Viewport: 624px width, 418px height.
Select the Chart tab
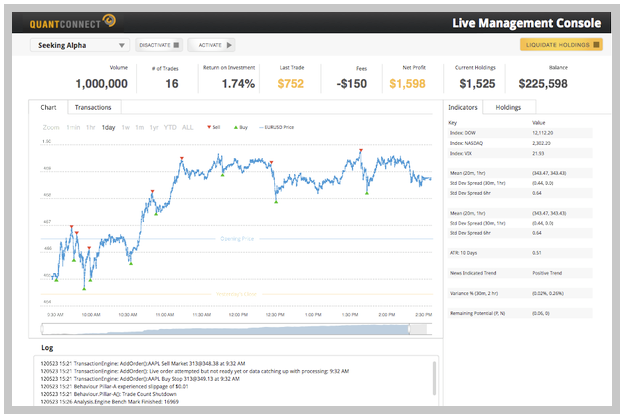point(47,107)
